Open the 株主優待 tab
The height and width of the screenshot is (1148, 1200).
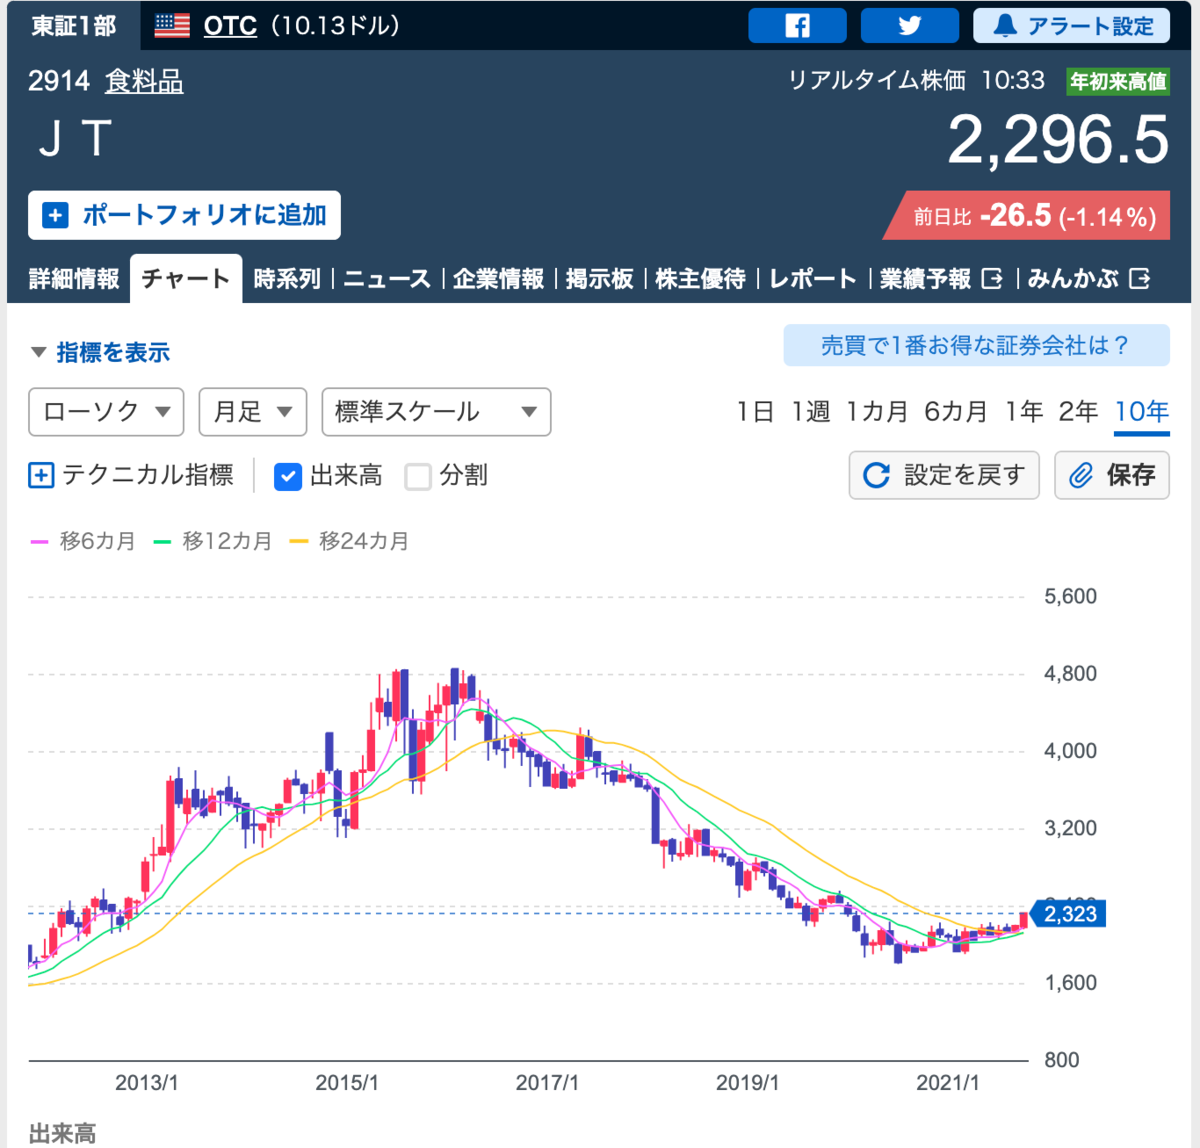(700, 279)
